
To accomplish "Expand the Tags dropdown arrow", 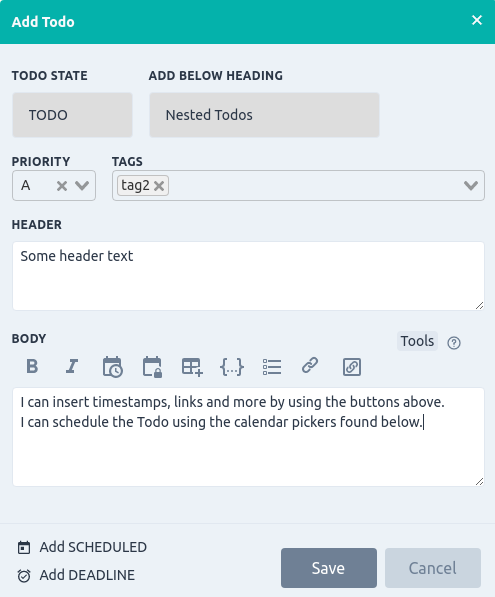I will pos(471,185).
